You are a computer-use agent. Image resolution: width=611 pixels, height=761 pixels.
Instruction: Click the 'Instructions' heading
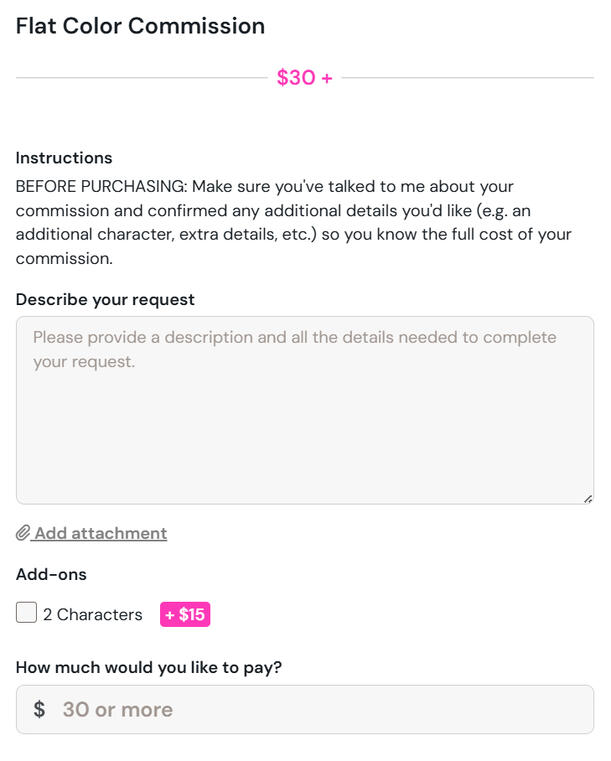point(64,158)
